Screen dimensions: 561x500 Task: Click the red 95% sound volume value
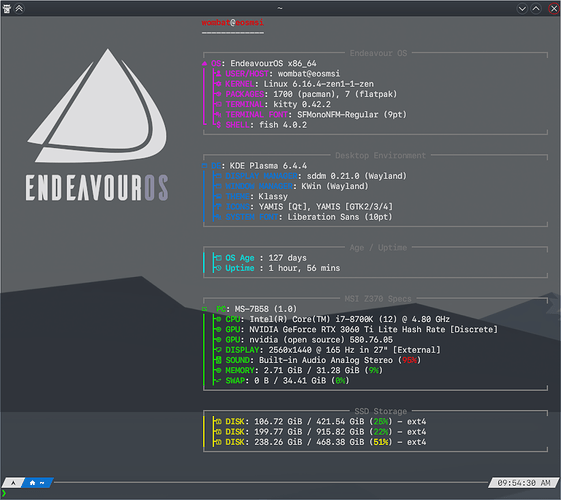pos(410,360)
